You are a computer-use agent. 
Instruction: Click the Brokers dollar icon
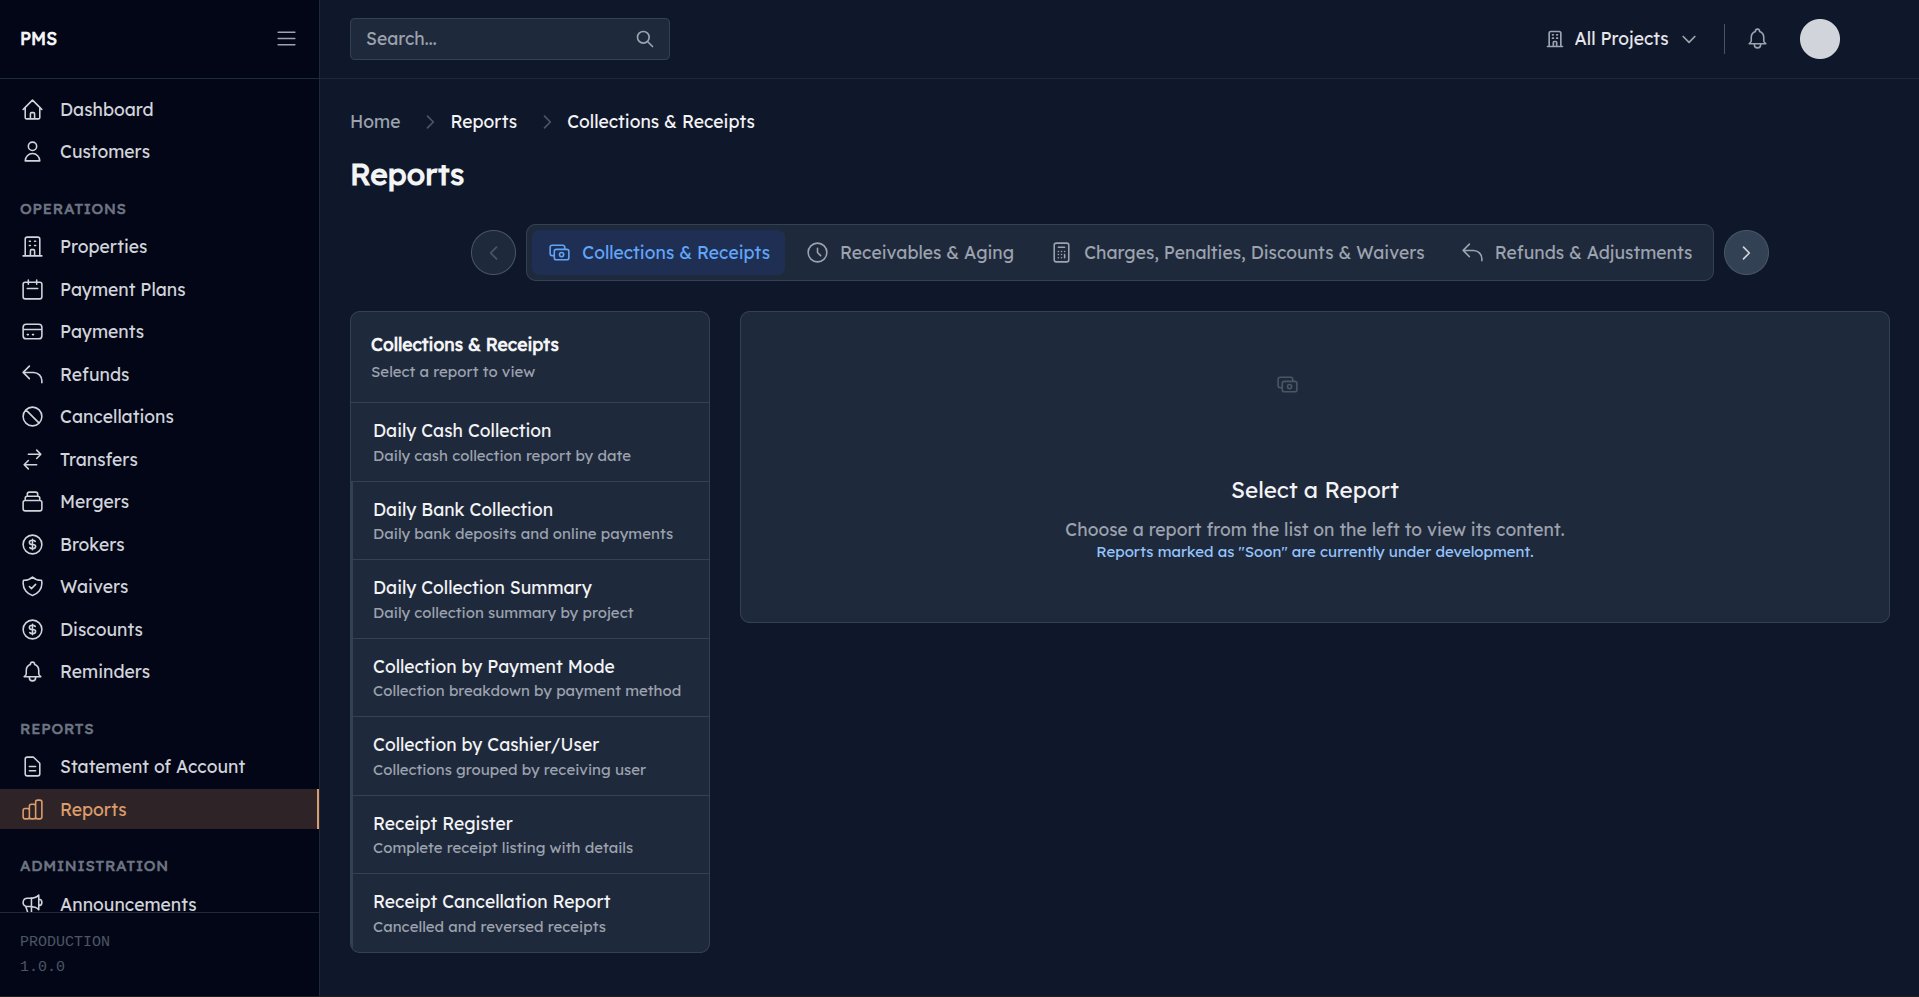point(32,544)
